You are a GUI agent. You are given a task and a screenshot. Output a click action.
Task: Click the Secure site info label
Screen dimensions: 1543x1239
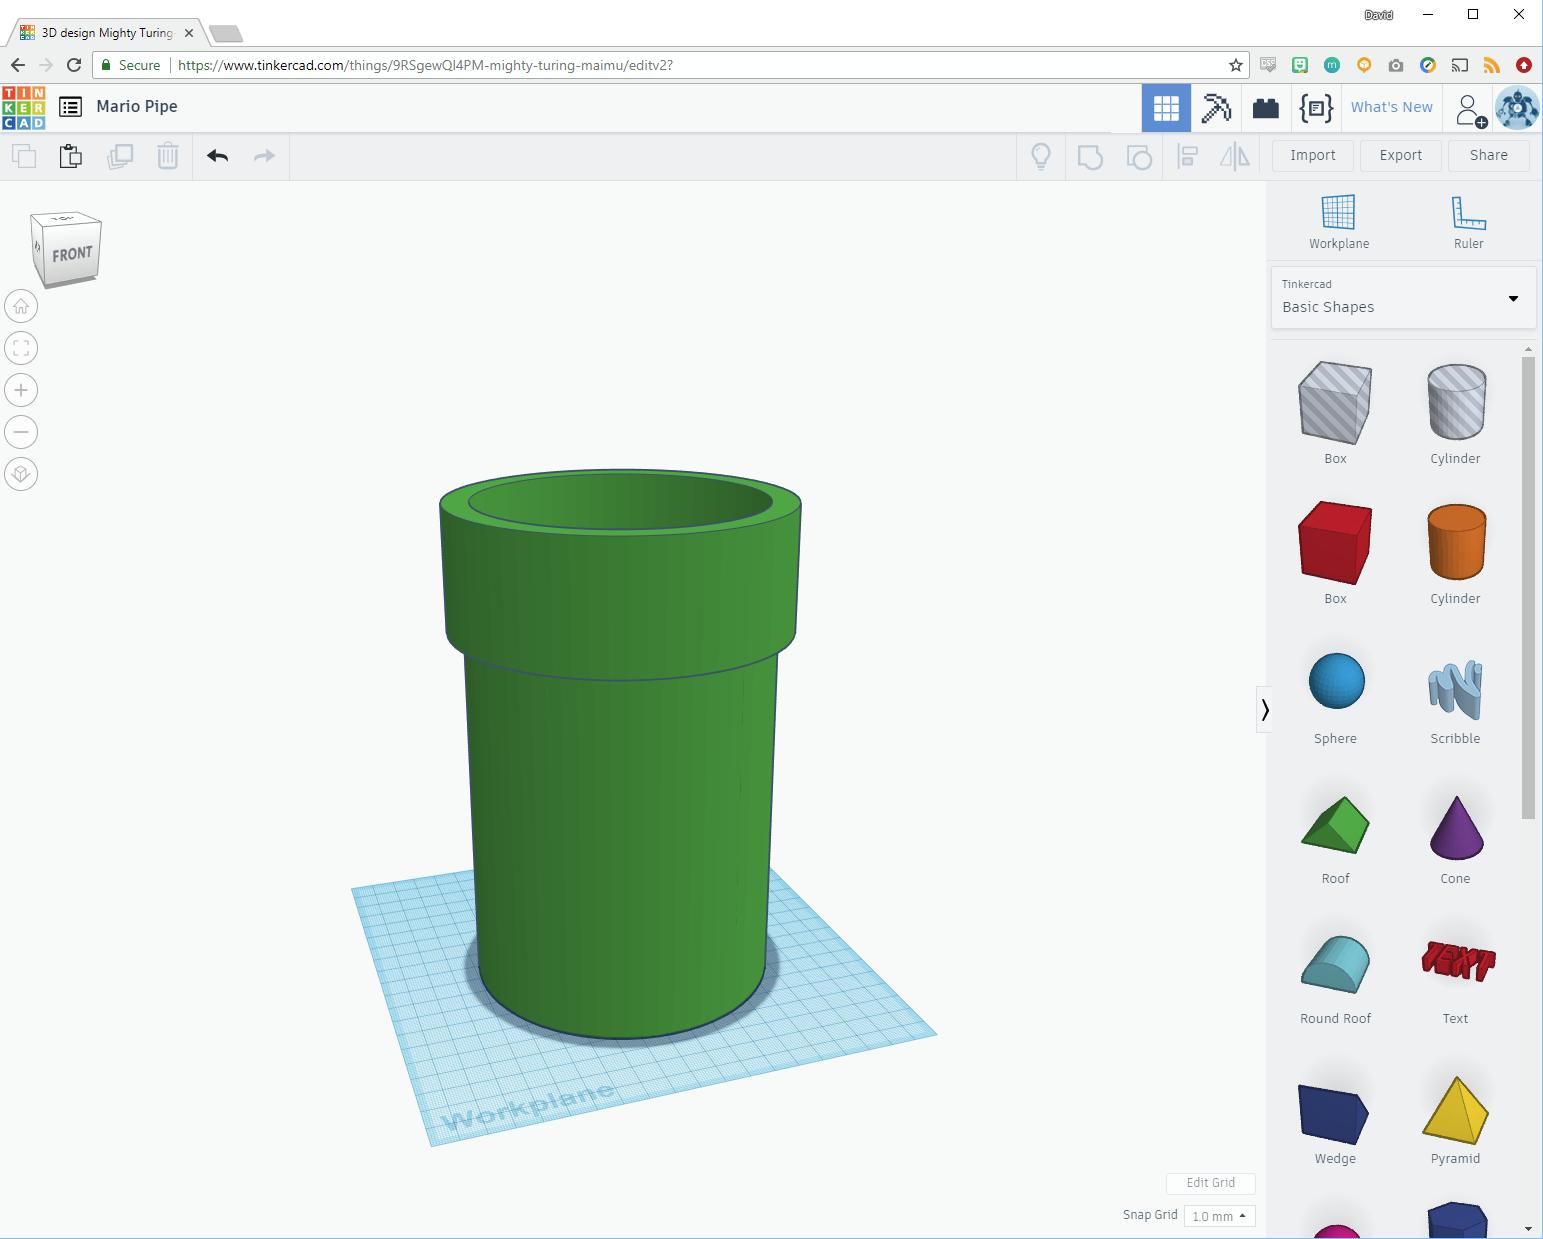tap(139, 65)
